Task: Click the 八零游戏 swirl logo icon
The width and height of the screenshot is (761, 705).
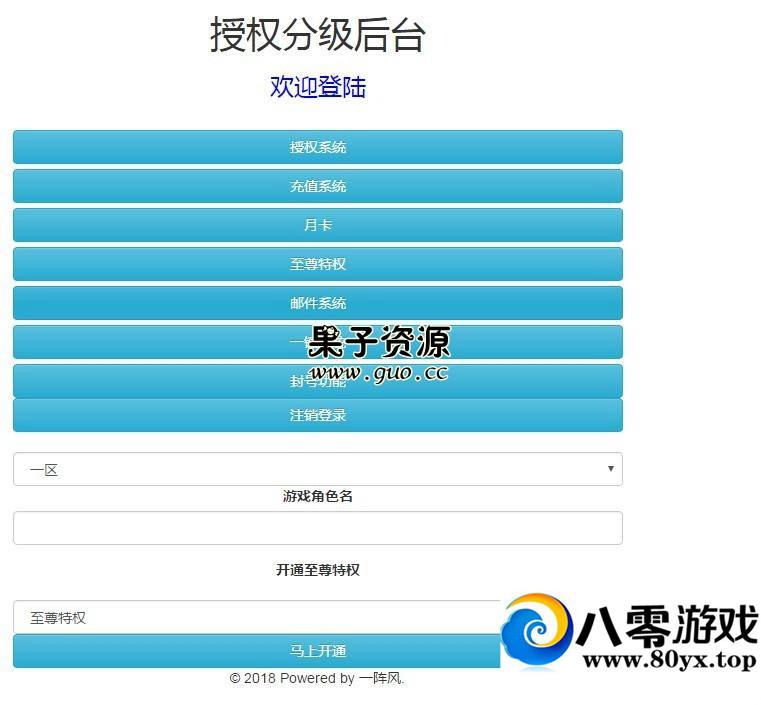Action: coord(536,630)
